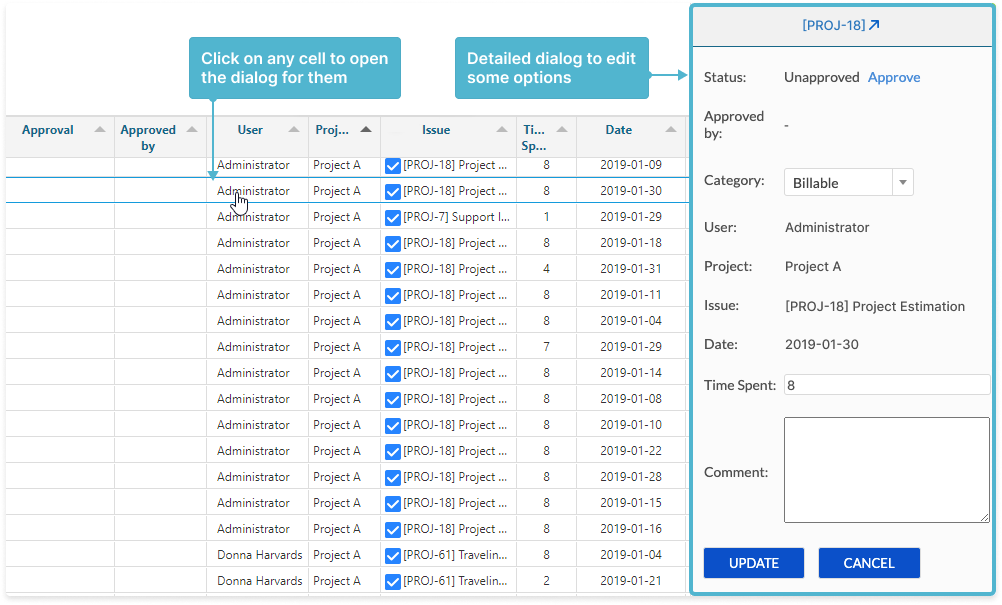Click the UPDATE button
This screenshot has width=1002, height=605.
754,563
